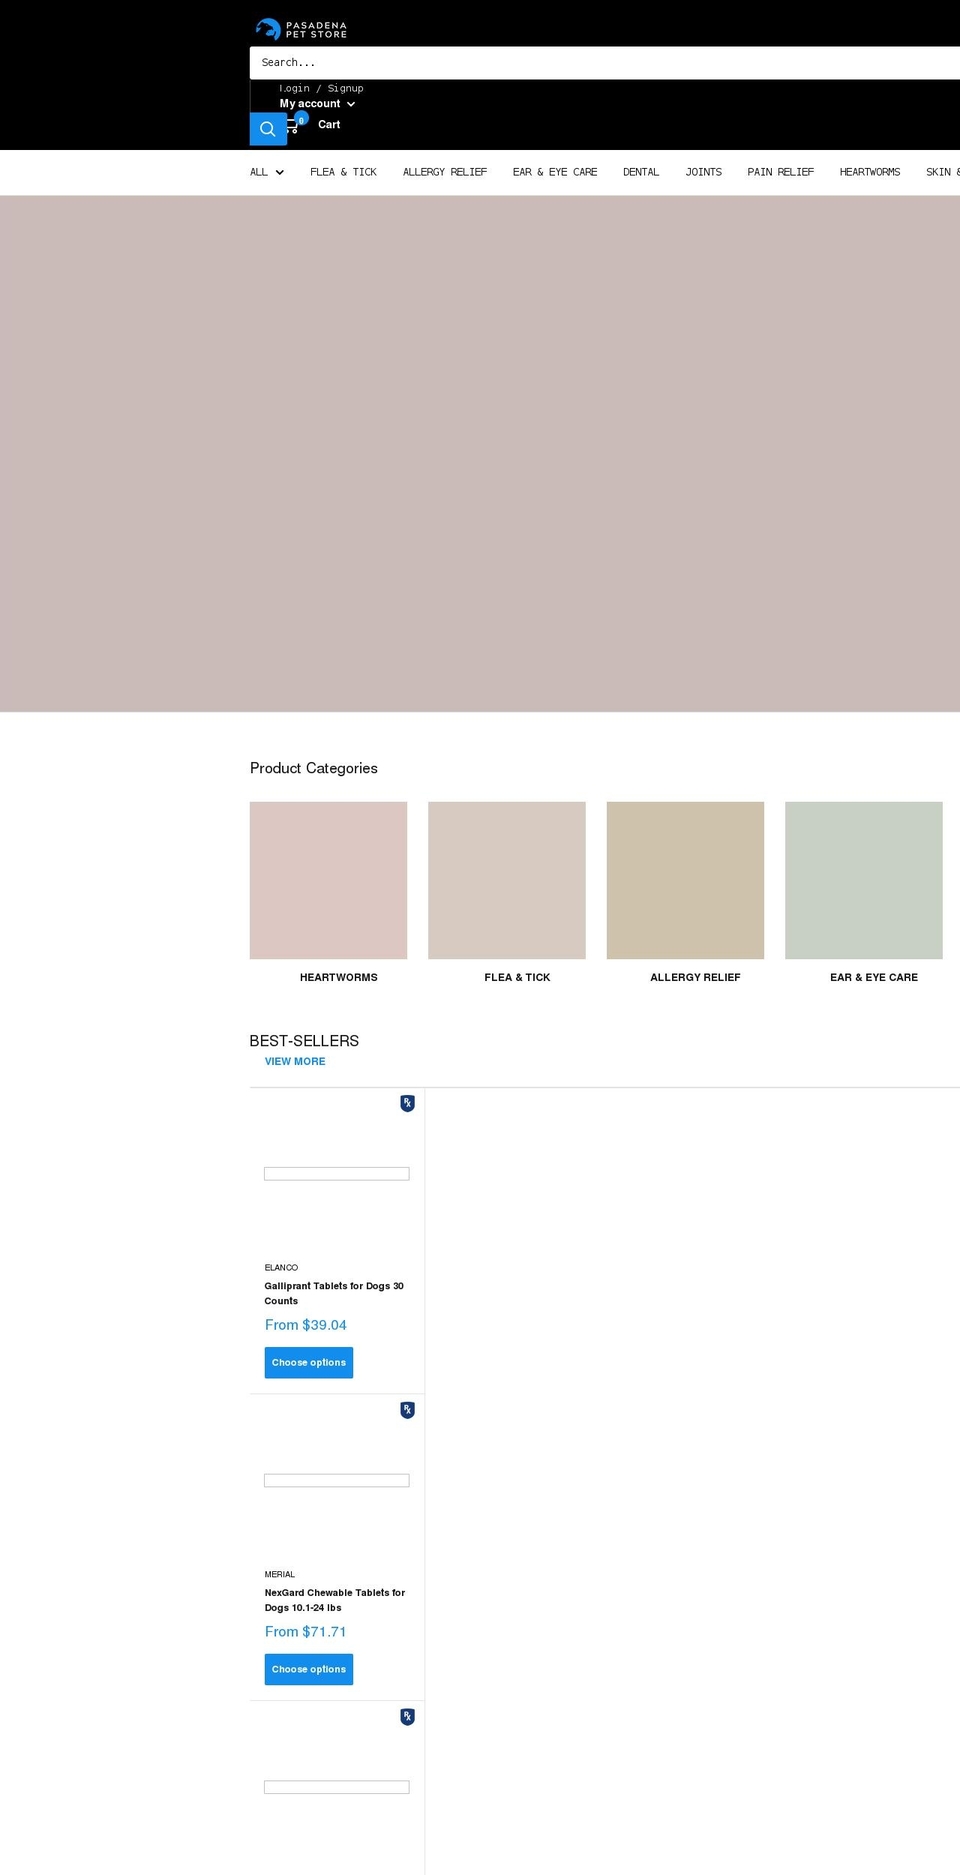This screenshot has height=1875, width=960.
Task: Click the large hero banner image
Action: point(480,454)
